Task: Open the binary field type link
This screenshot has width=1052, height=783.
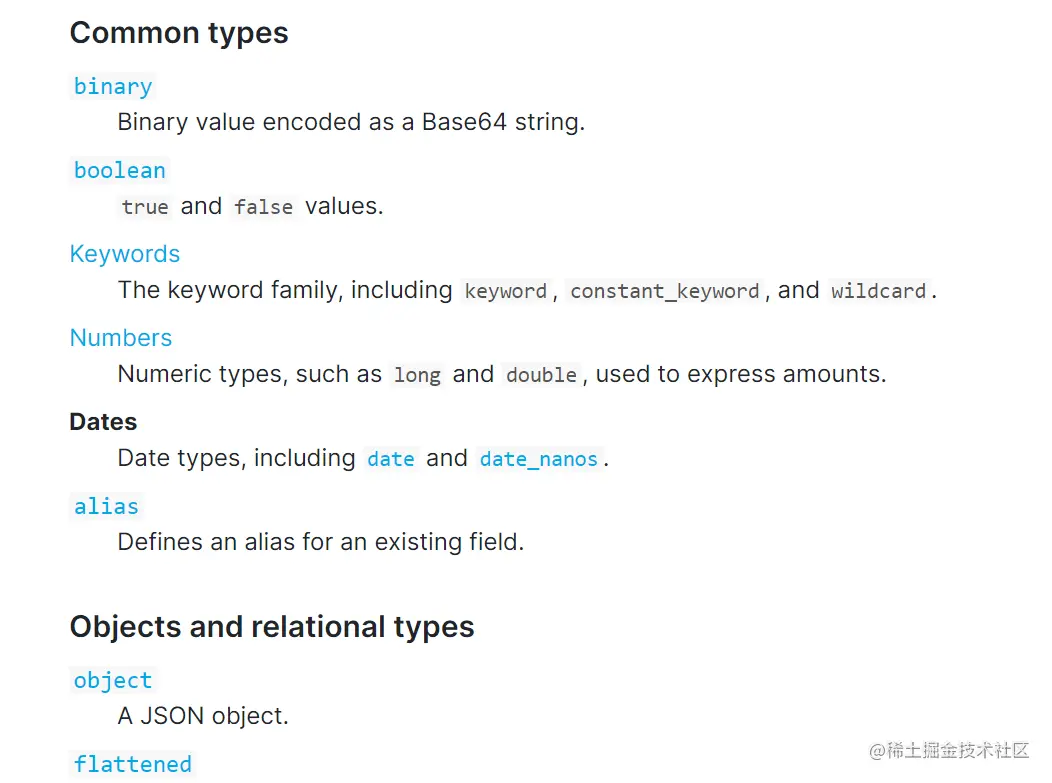Action: [x=113, y=86]
